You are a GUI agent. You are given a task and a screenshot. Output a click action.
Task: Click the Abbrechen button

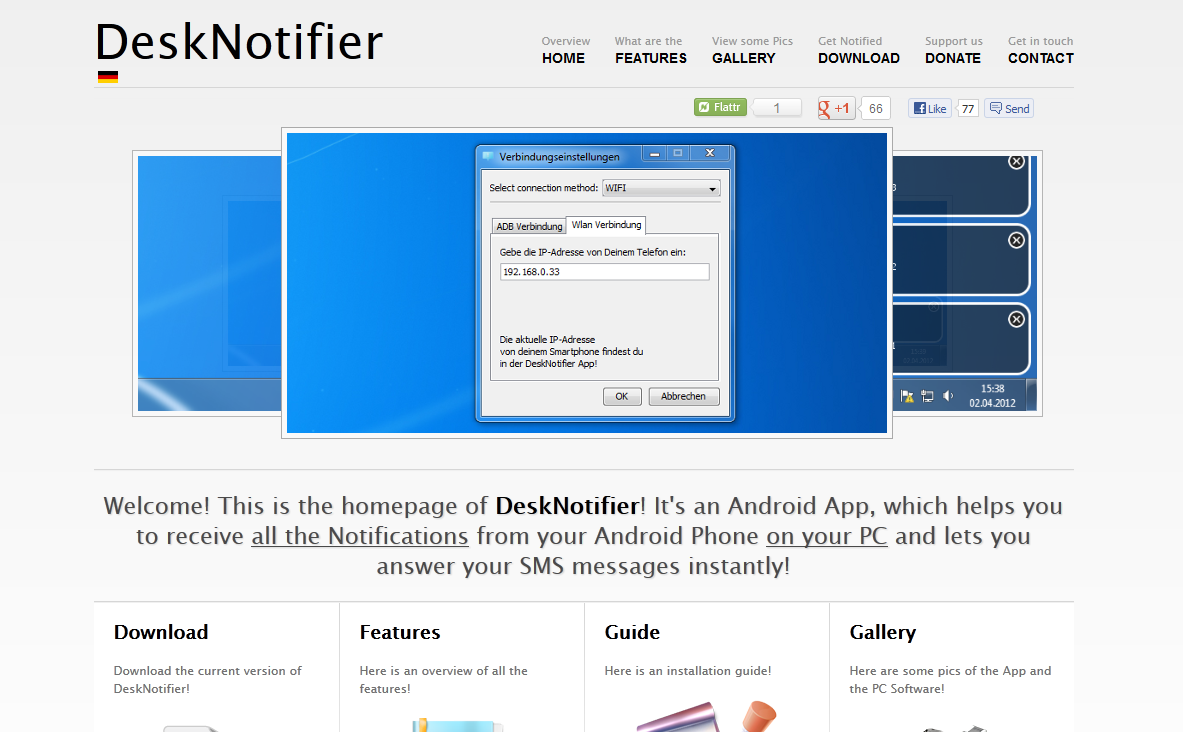pyautogui.click(x=684, y=396)
